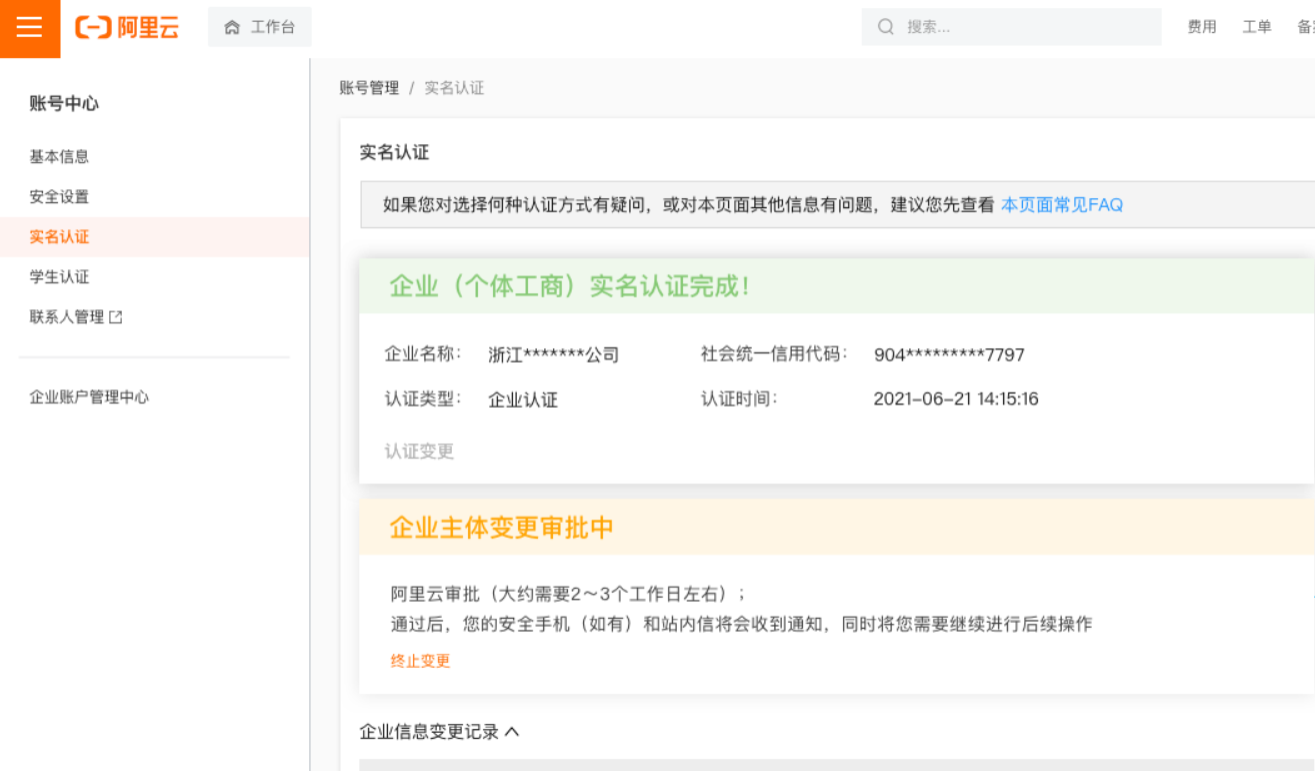This screenshot has width=1315, height=771.
Task: Click the 阿里云审批 2~3个工作日 line
Action: [568, 593]
